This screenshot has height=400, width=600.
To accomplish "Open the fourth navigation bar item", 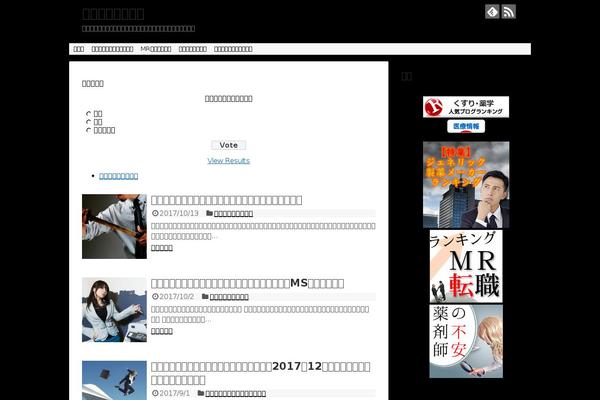I will 193,49.
